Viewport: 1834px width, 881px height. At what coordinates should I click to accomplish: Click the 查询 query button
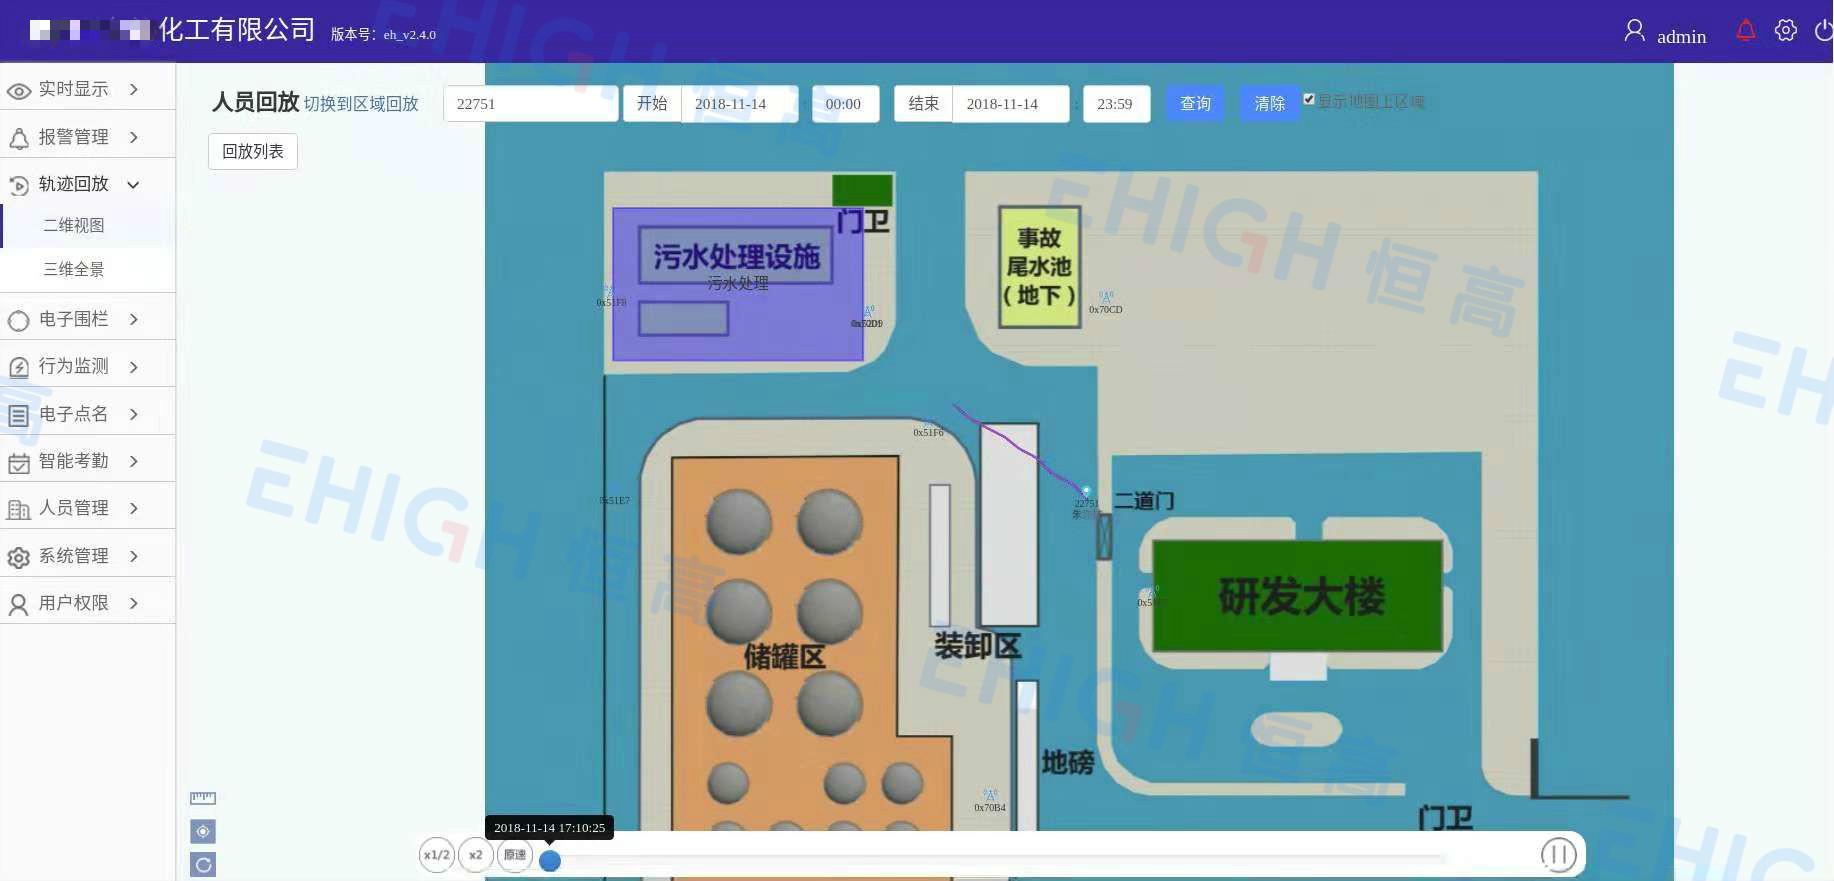[x=1195, y=104]
